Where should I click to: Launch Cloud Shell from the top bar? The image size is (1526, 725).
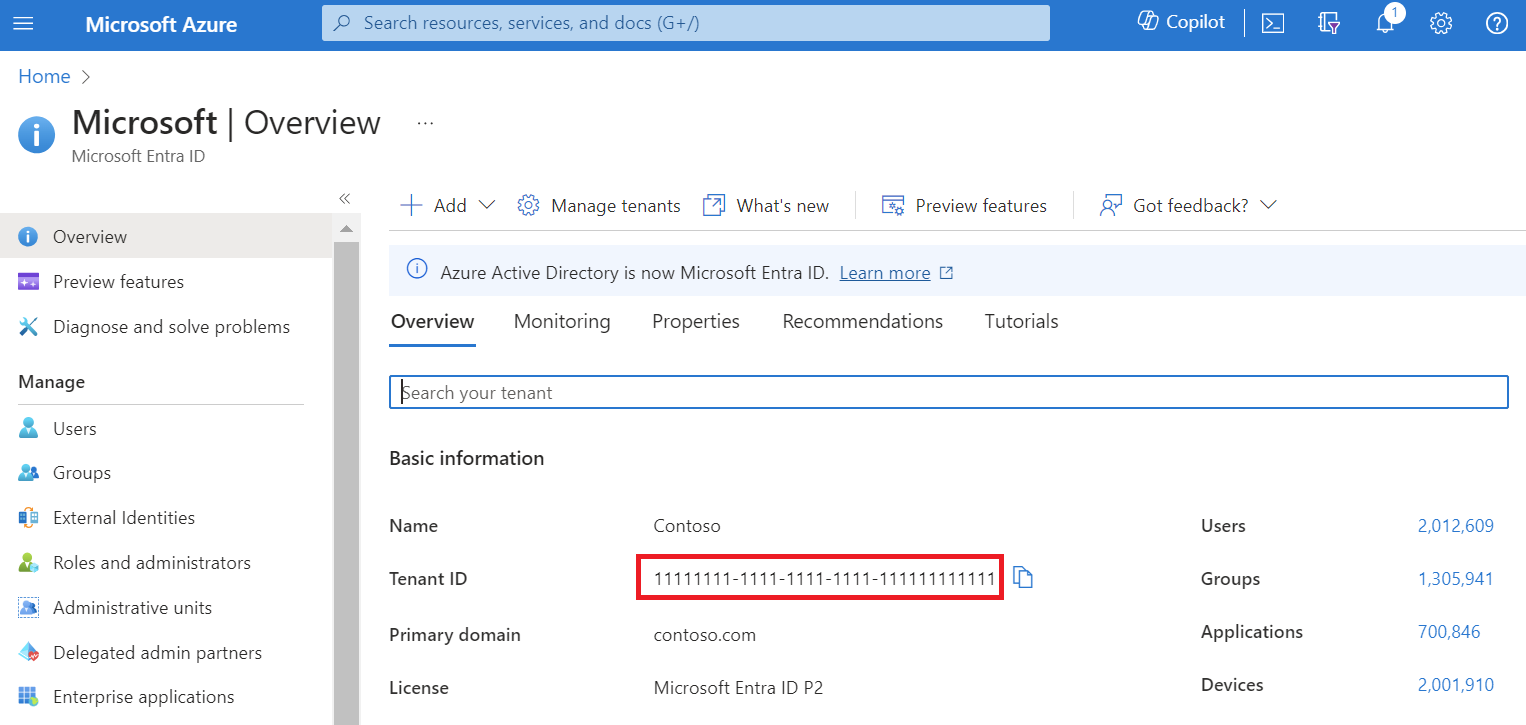(x=1273, y=23)
